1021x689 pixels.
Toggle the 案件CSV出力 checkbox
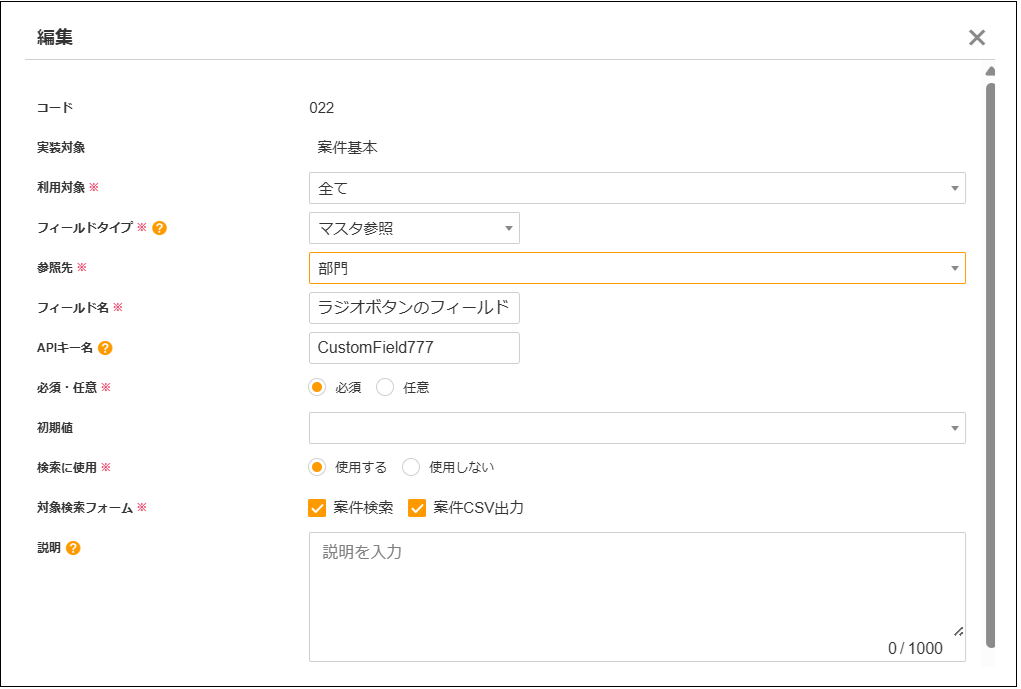pyautogui.click(x=417, y=508)
